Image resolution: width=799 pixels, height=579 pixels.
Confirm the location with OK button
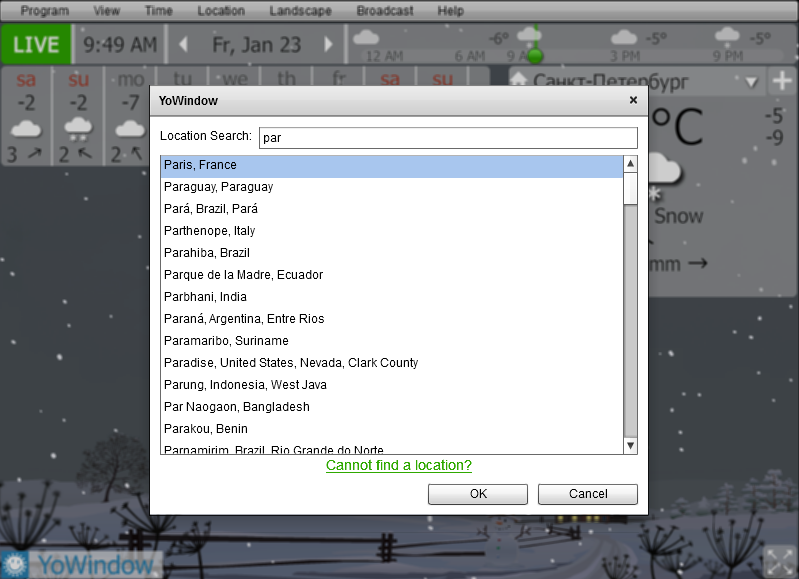478,494
